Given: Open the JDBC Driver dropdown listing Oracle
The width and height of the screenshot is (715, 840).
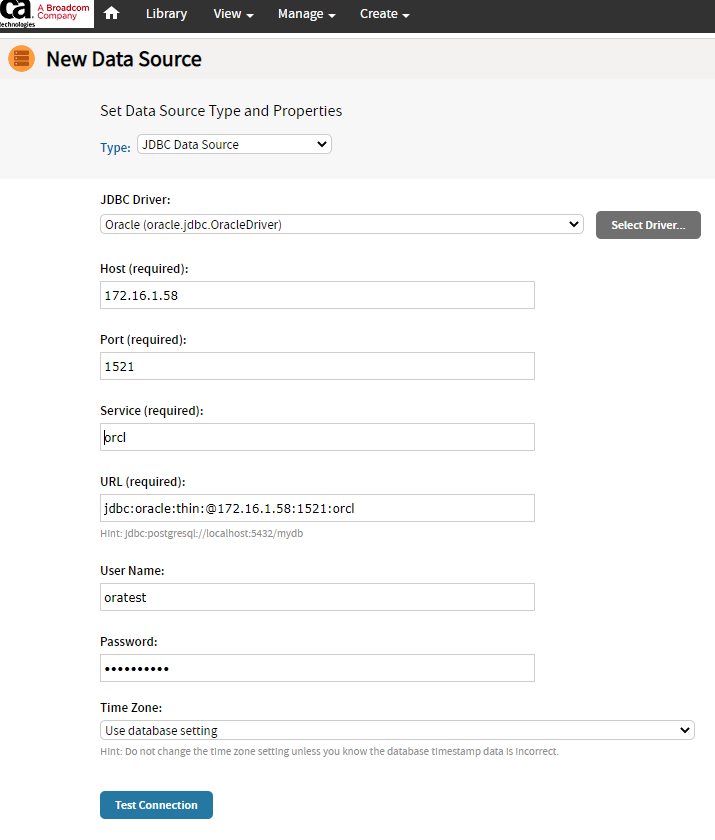Looking at the screenshot, I should click(x=340, y=224).
